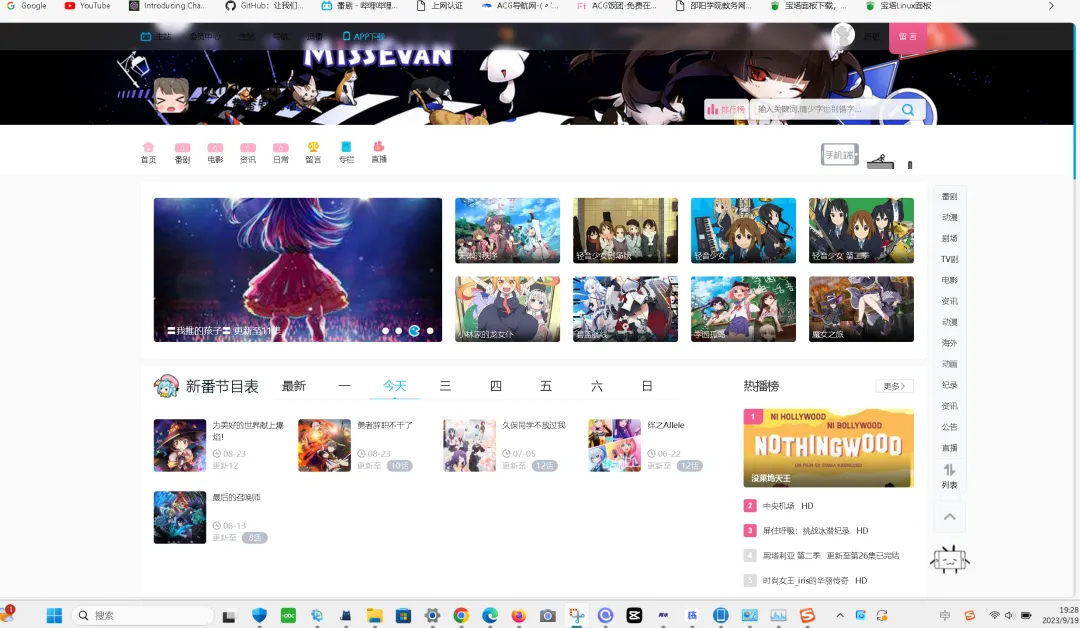Image resolution: width=1080 pixels, height=628 pixels.
Task: Open the 小林家的龙女仆 thumbnail
Action: tap(508, 309)
